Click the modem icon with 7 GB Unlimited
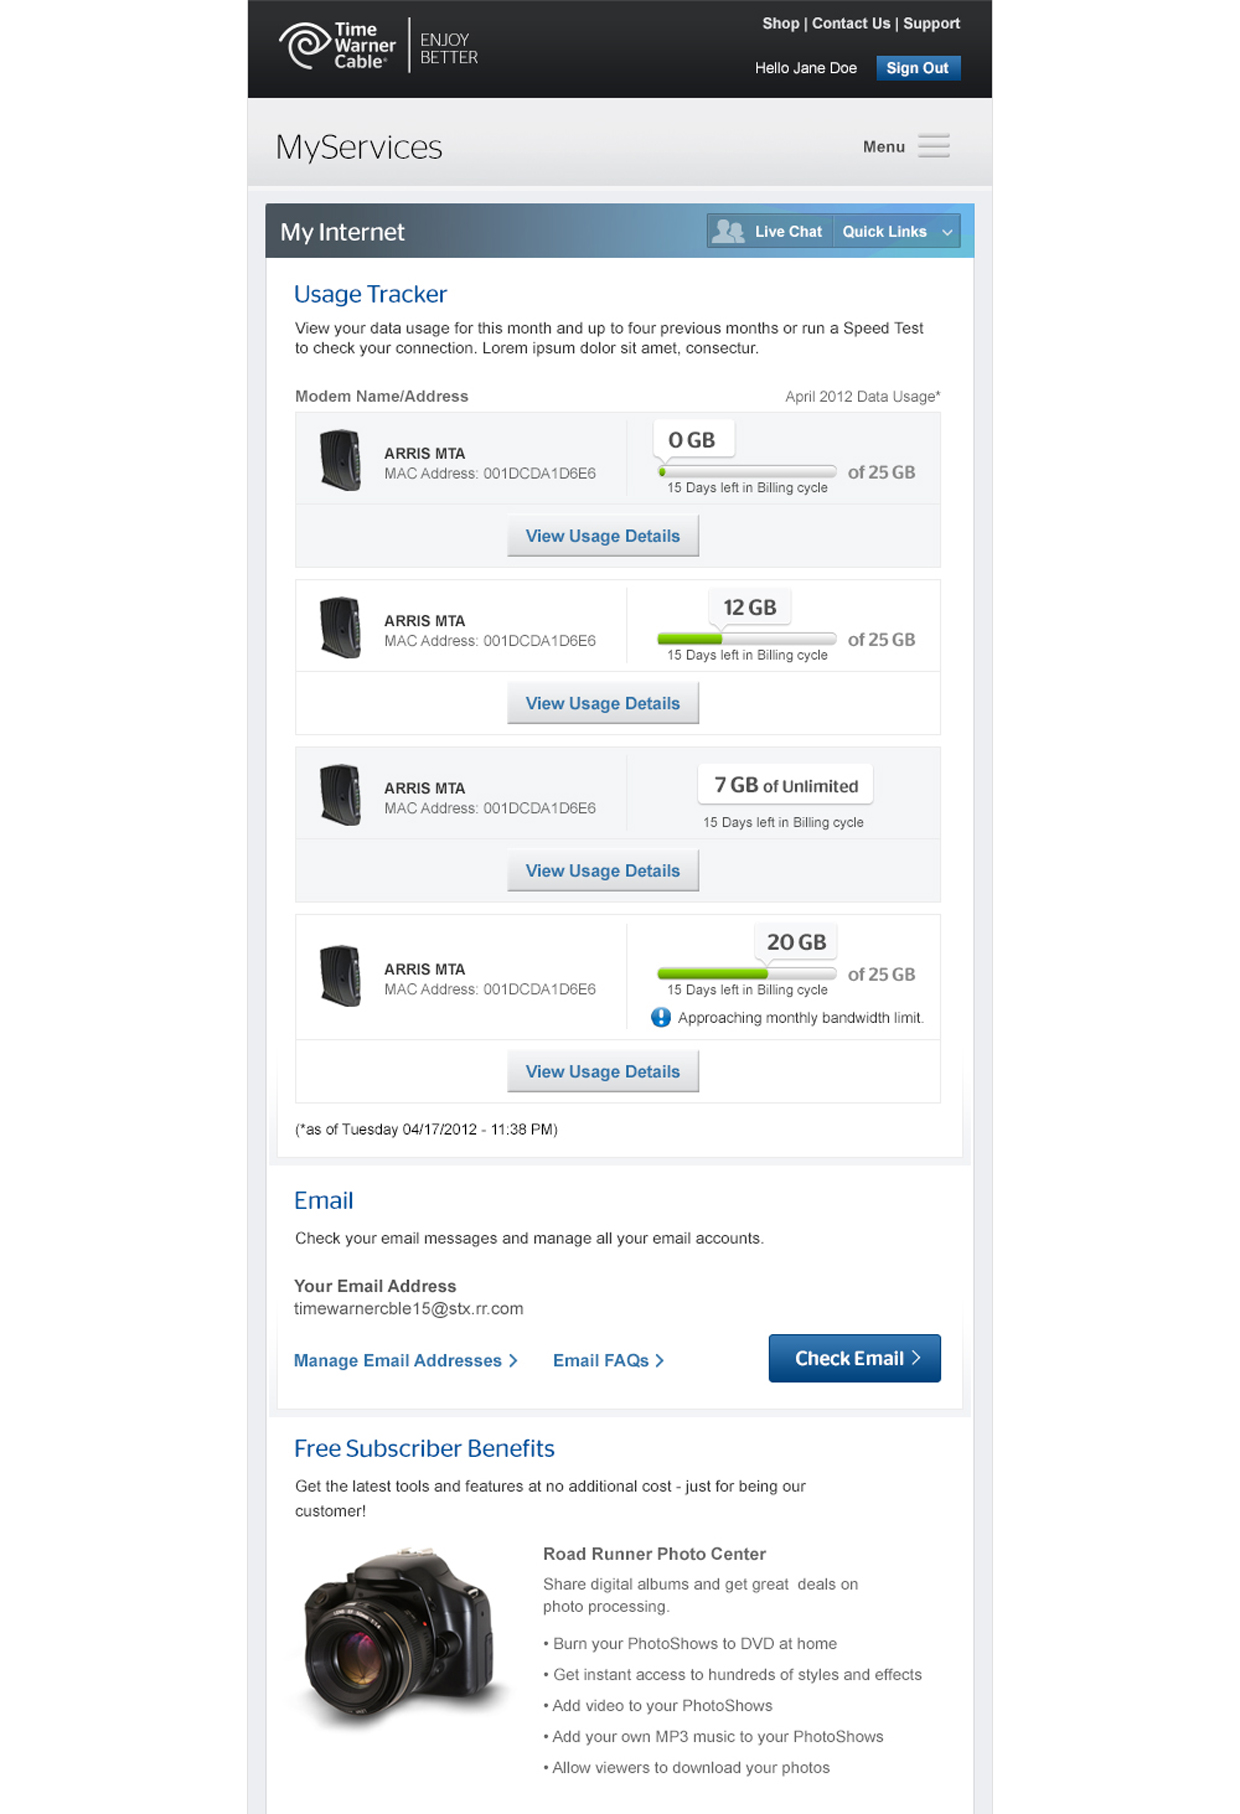This screenshot has width=1240, height=1814. pyautogui.click(x=340, y=795)
